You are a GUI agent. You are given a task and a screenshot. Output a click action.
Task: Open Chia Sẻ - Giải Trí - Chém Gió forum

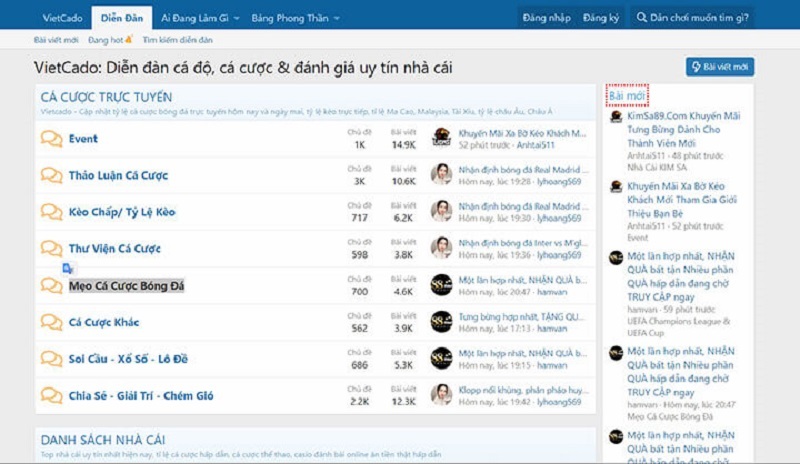(x=141, y=396)
